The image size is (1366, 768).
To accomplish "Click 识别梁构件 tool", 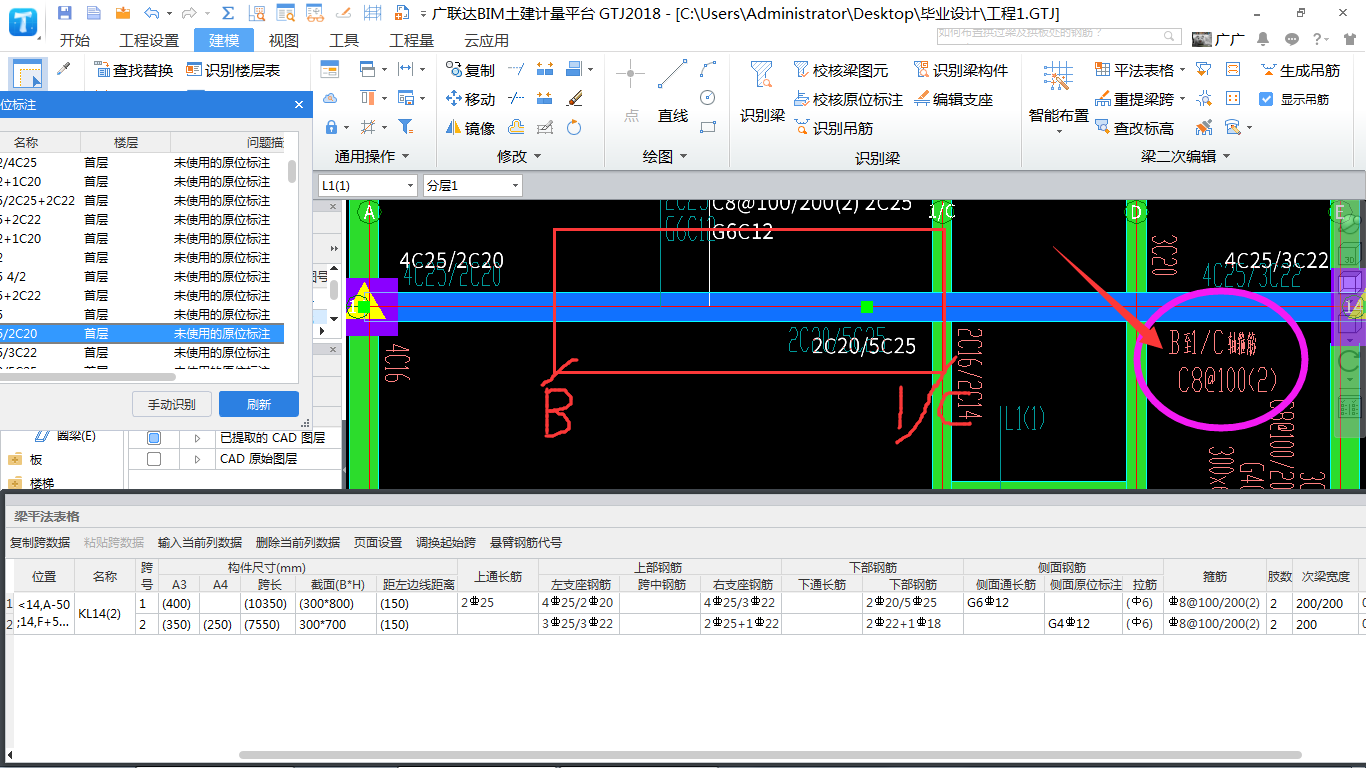I will (x=960, y=70).
